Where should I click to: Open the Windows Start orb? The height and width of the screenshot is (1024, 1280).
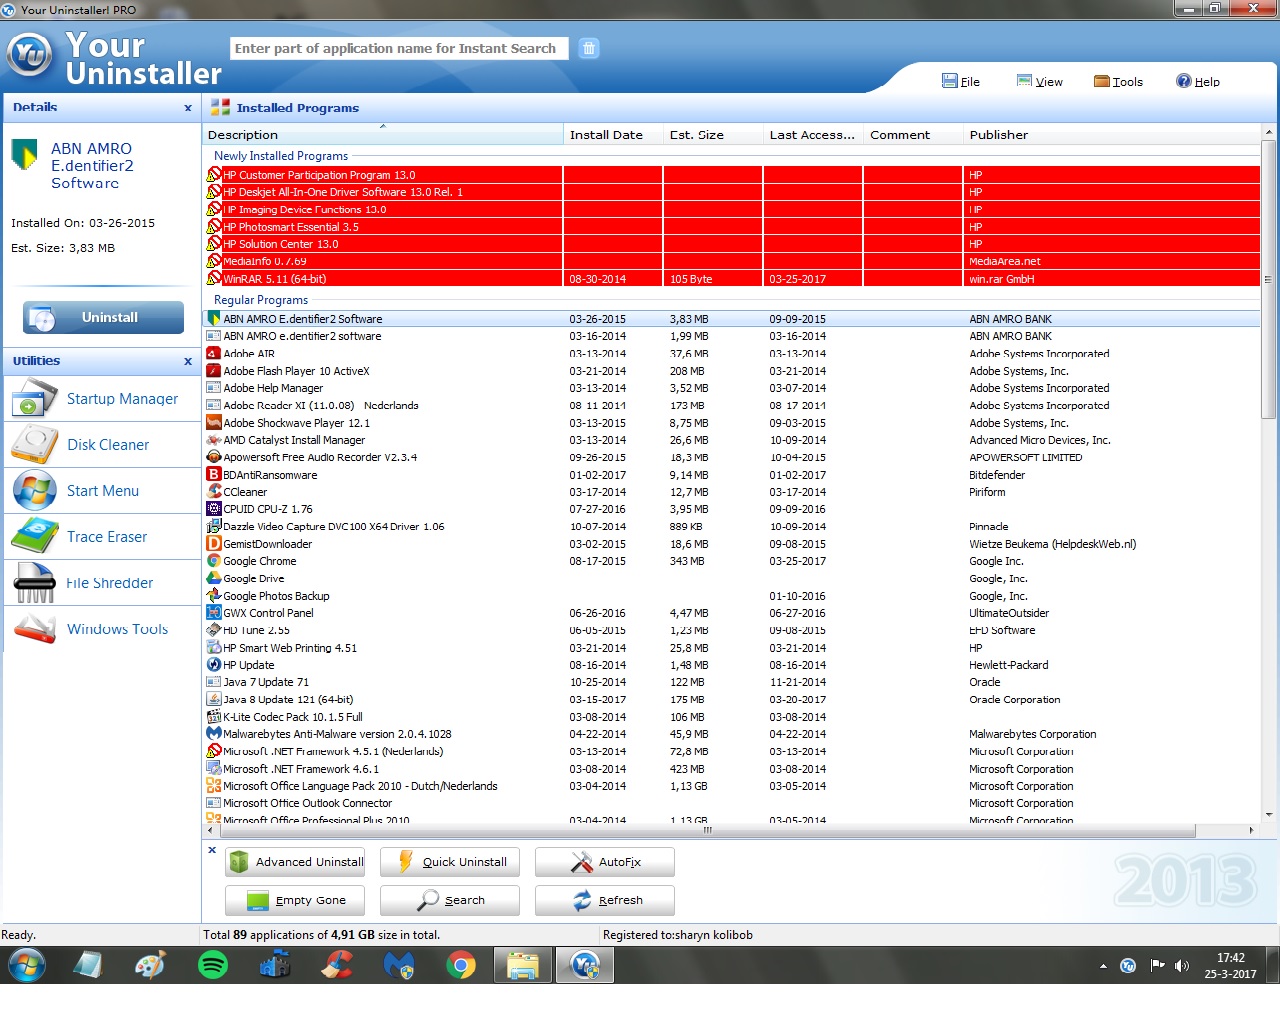click(27, 966)
